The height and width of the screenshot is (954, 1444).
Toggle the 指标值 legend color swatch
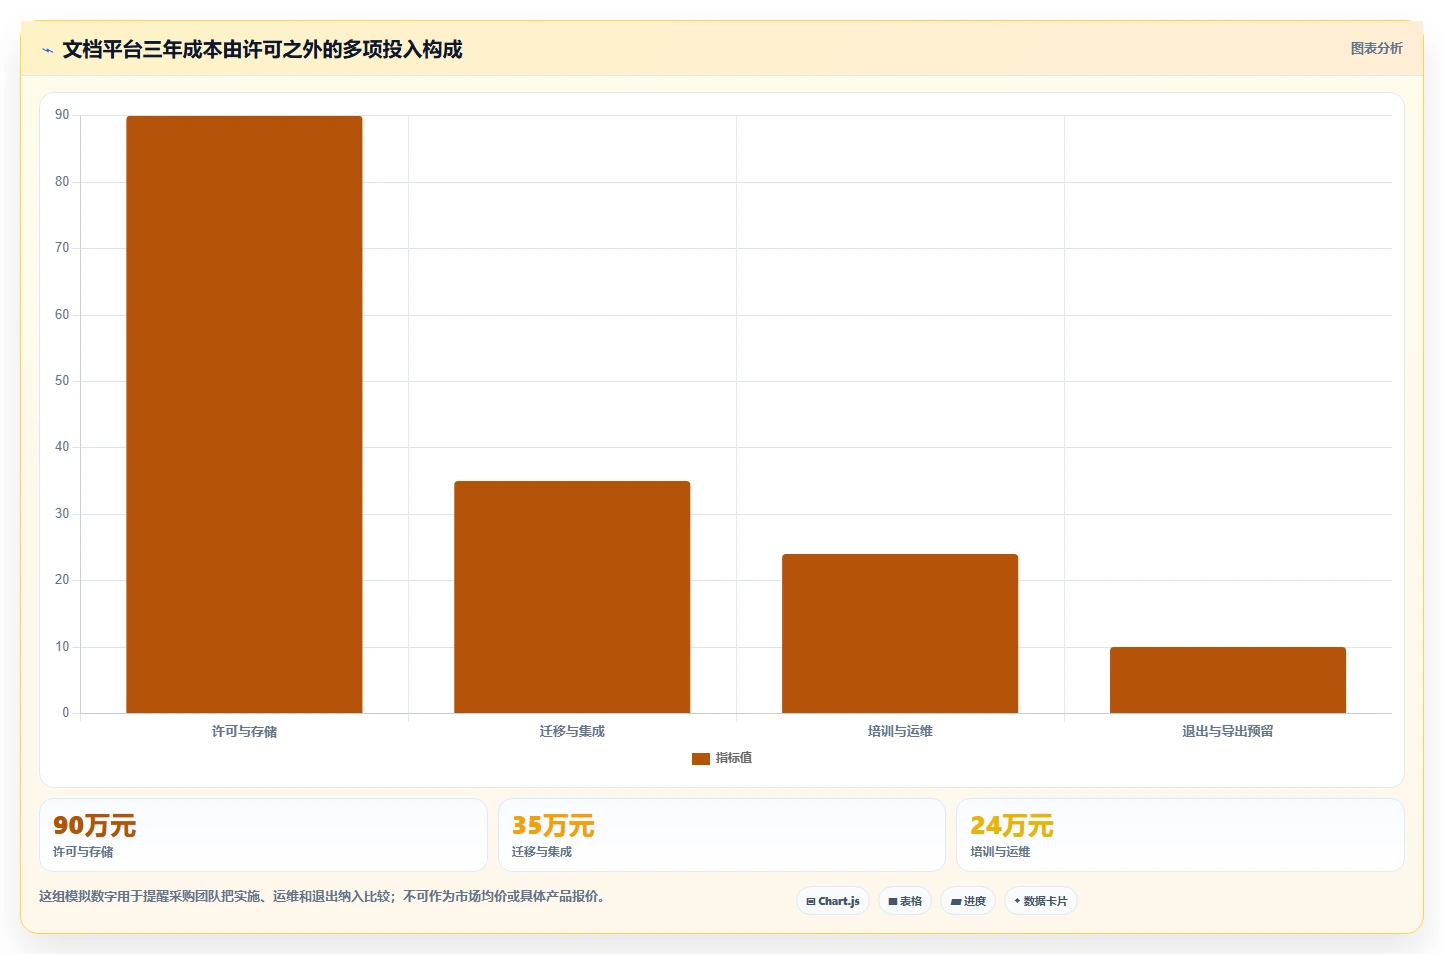(x=700, y=759)
